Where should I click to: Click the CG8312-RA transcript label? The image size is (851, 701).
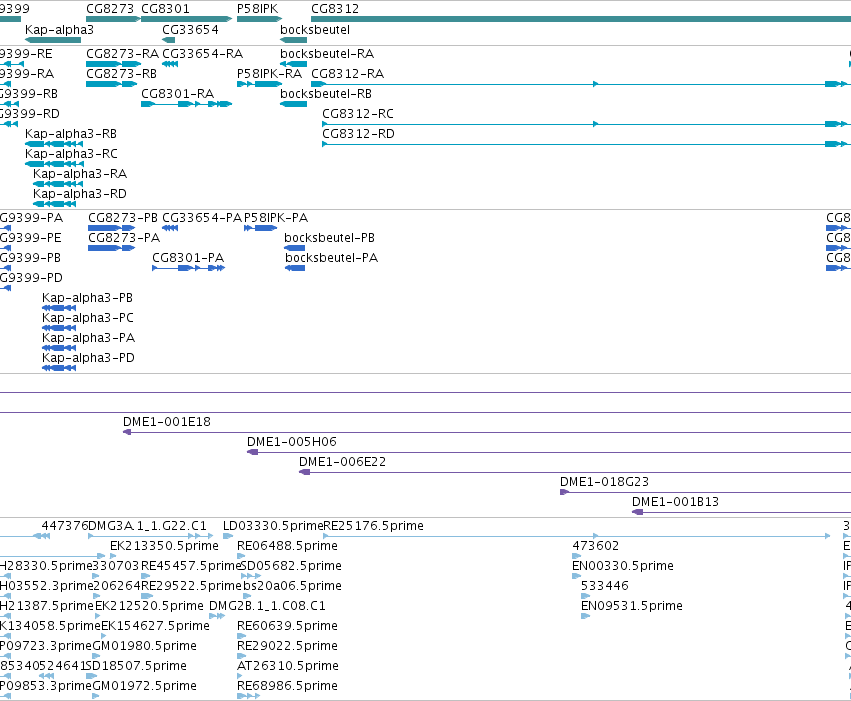[x=347, y=74]
